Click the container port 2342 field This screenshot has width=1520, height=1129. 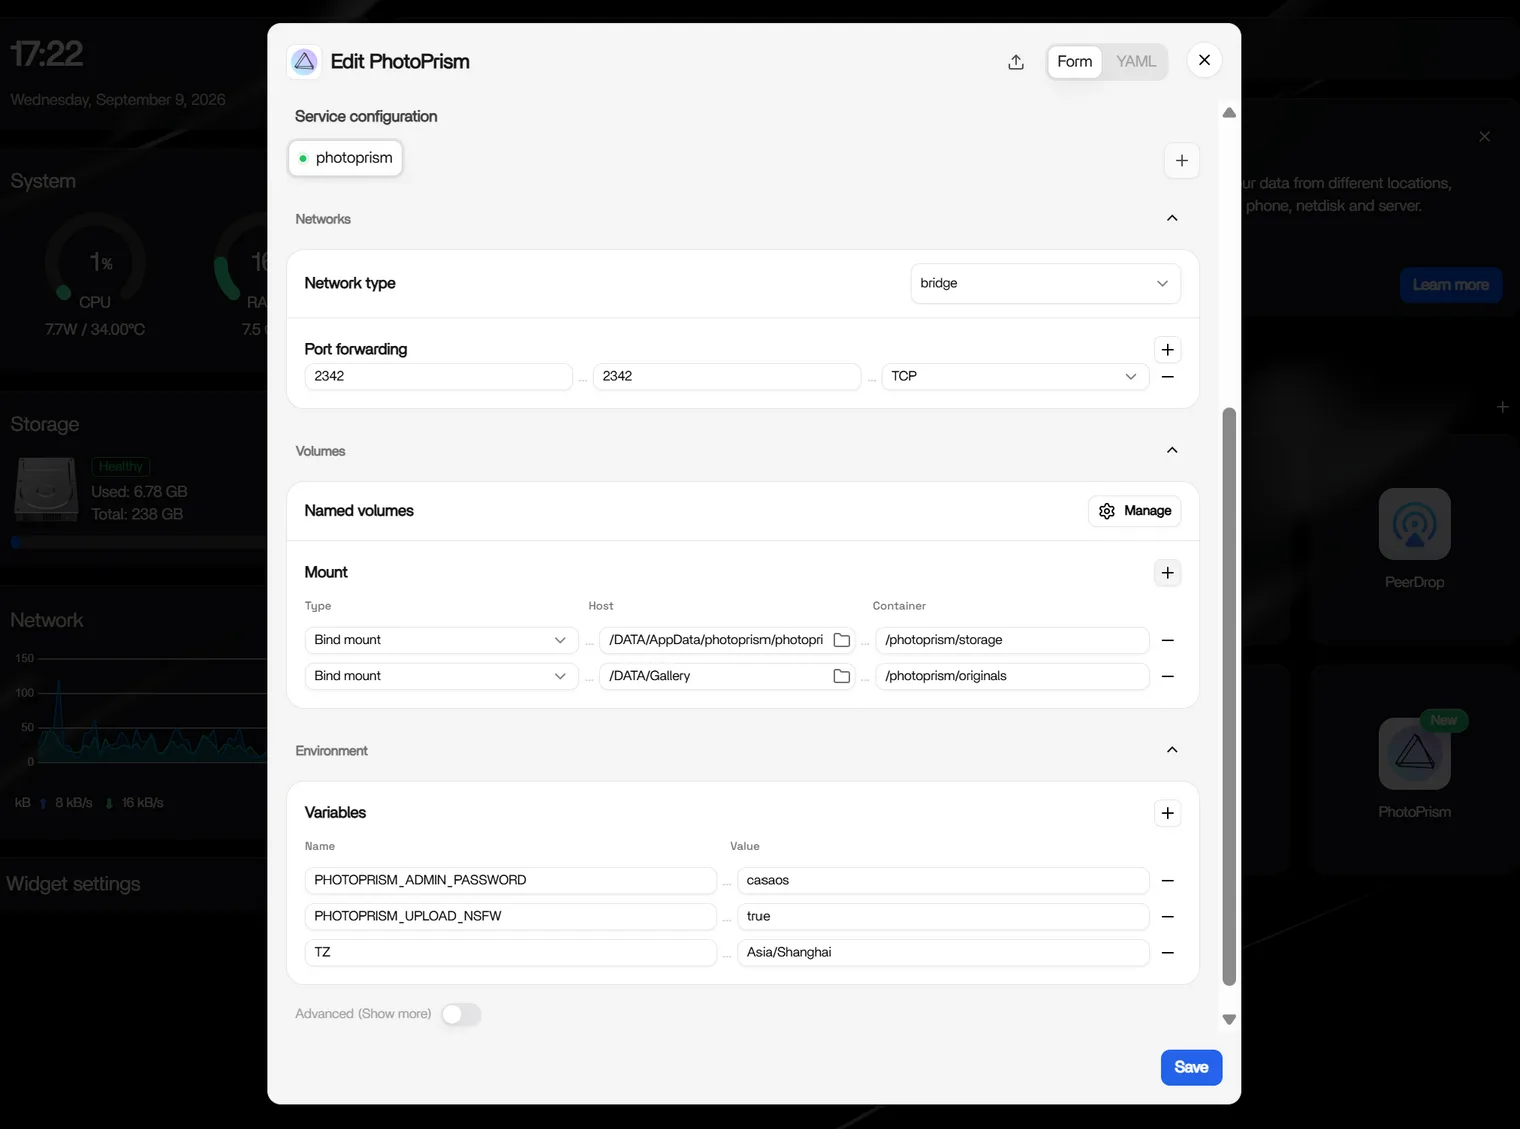(x=727, y=377)
